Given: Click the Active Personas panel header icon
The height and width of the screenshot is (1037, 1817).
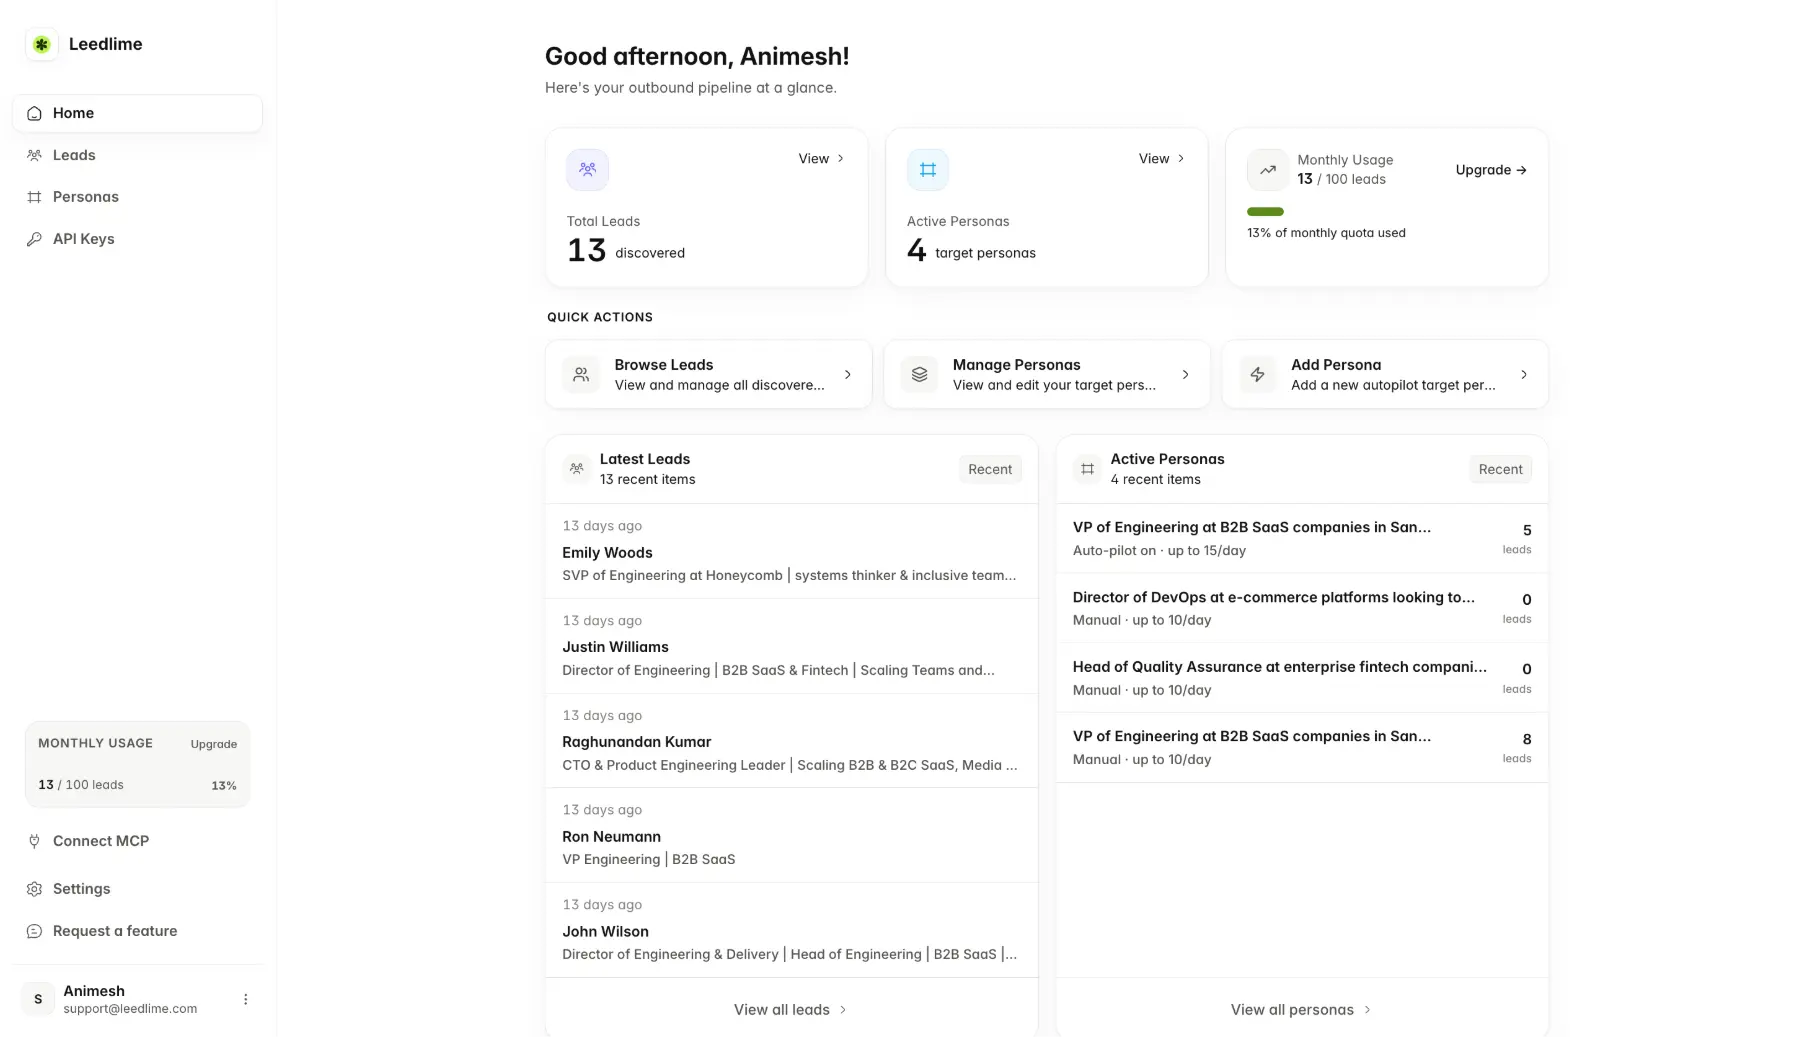Looking at the screenshot, I should click(x=1087, y=468).
